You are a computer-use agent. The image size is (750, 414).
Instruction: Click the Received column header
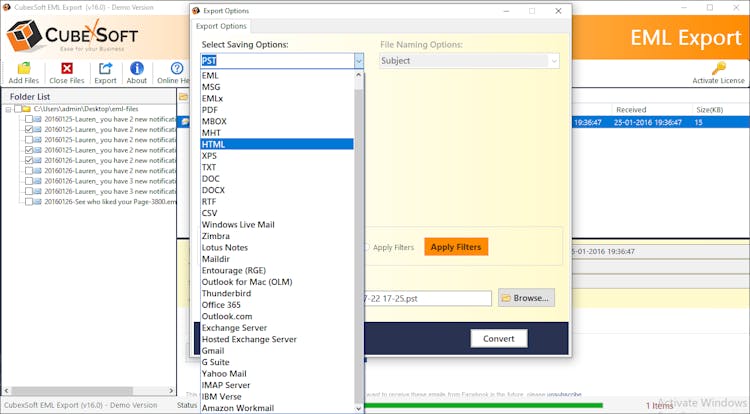click(x=631, y=110)
